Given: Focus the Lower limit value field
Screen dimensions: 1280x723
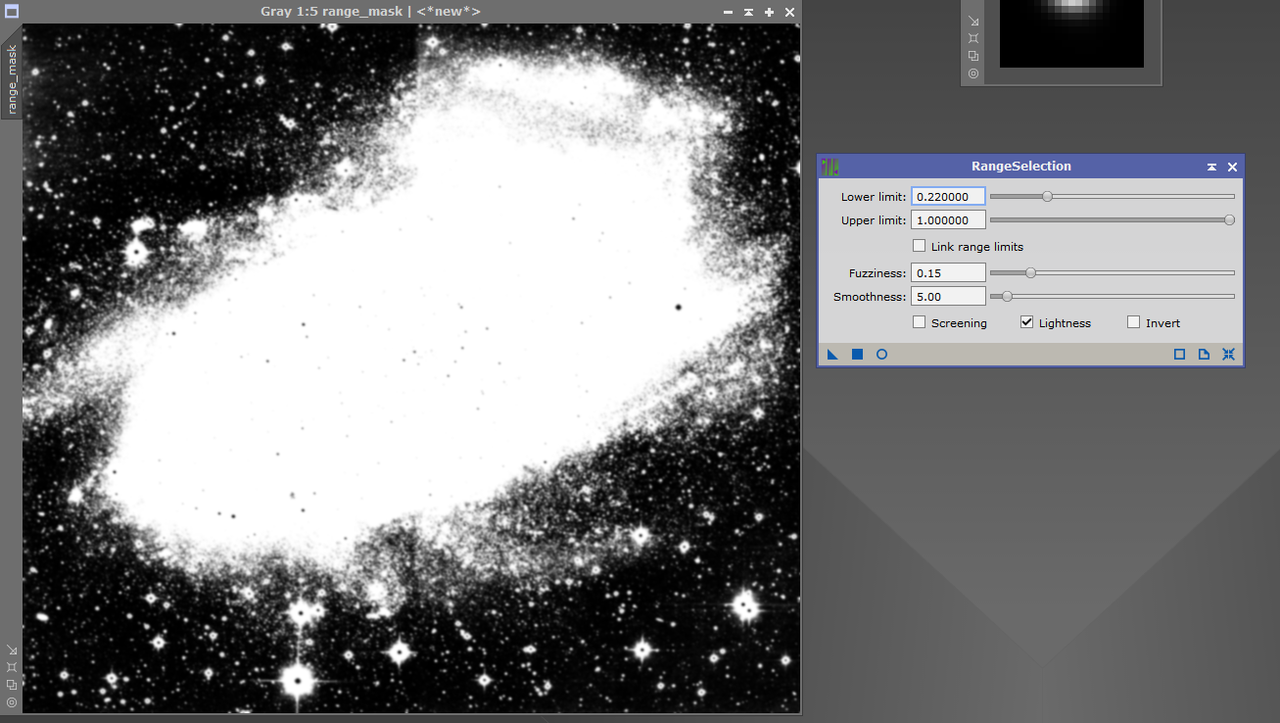Looking at the screenshot, I should pyautogui.click(x=948, y=197).
